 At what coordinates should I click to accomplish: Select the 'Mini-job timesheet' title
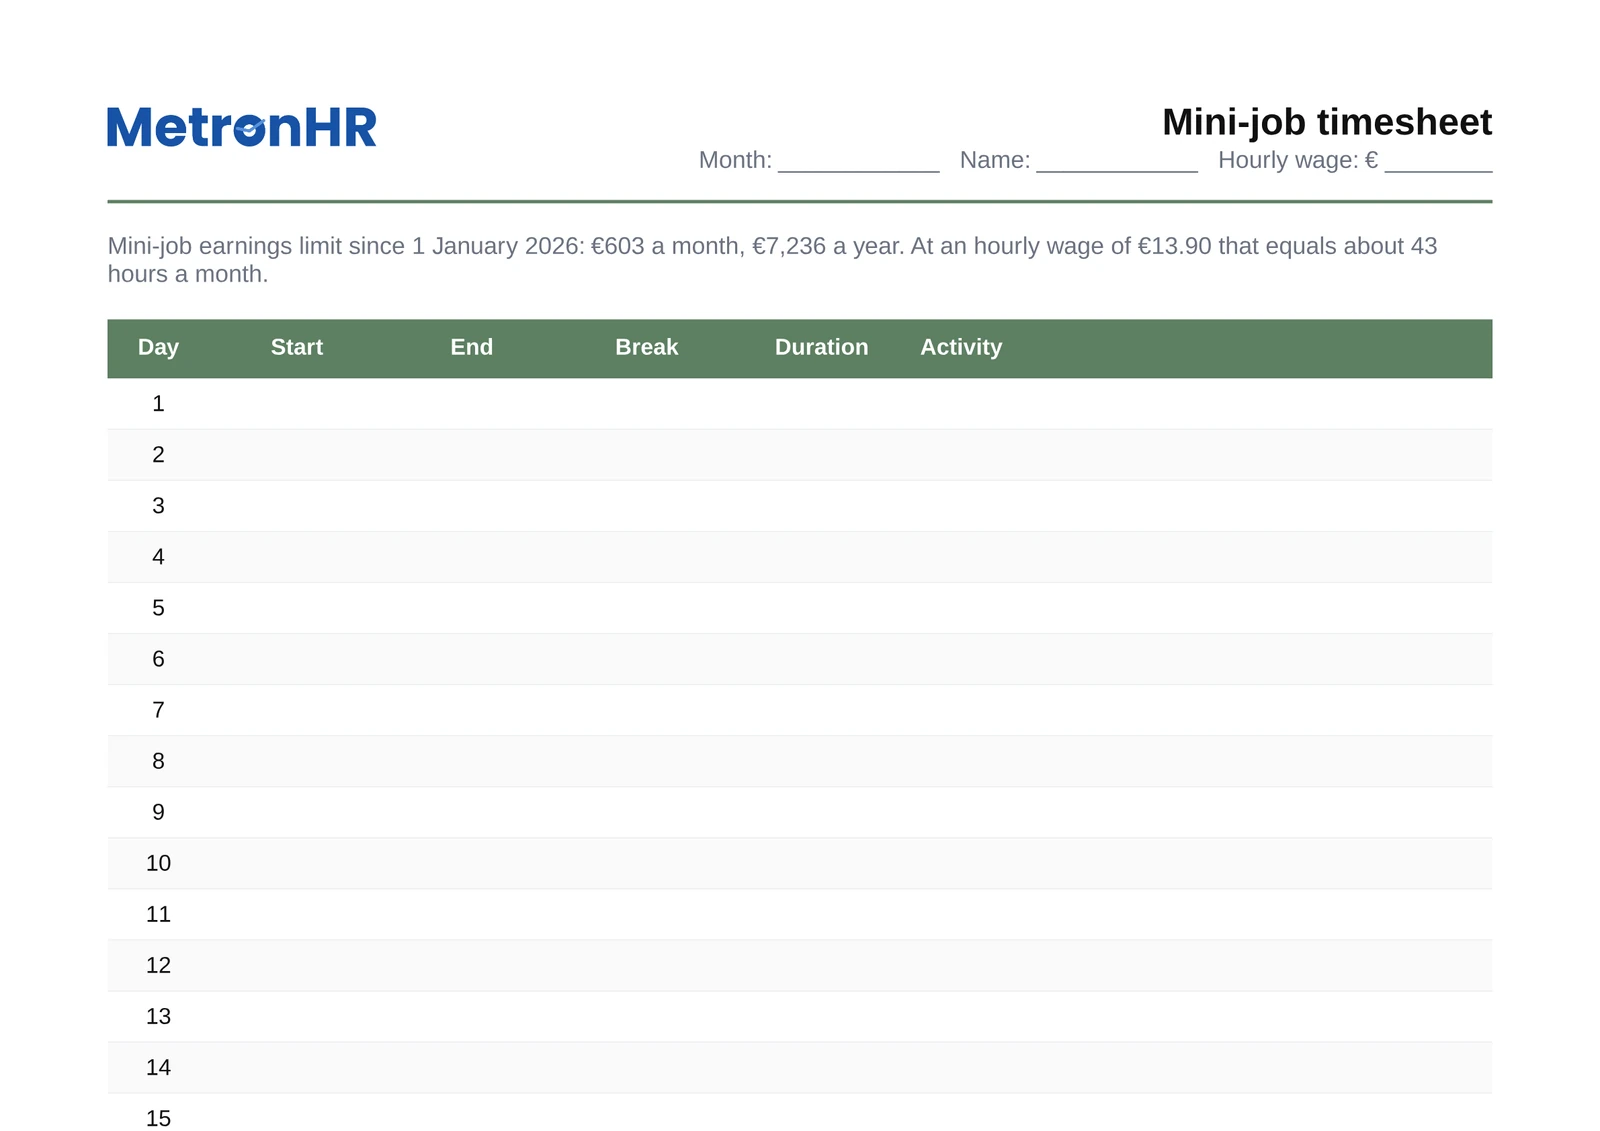coord(1327,122)
